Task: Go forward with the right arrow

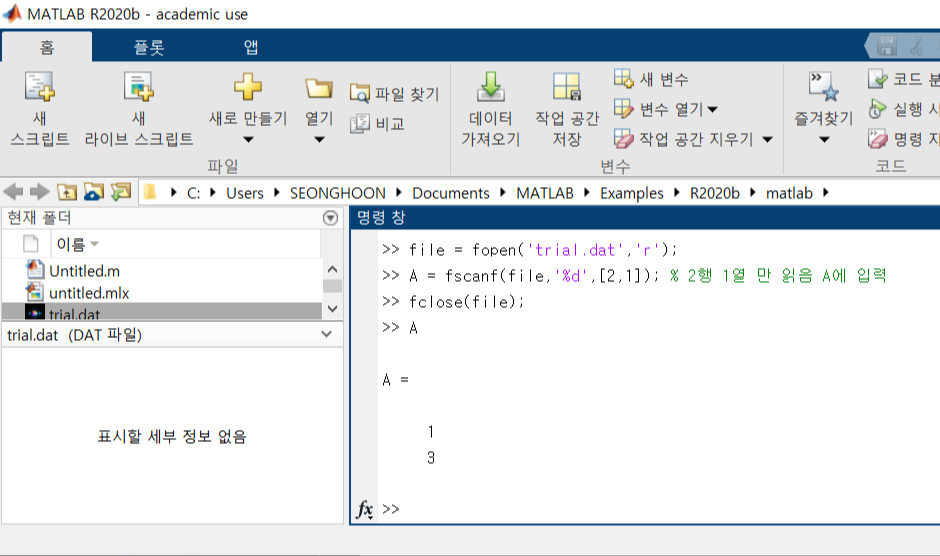Action: coord(40,192)
